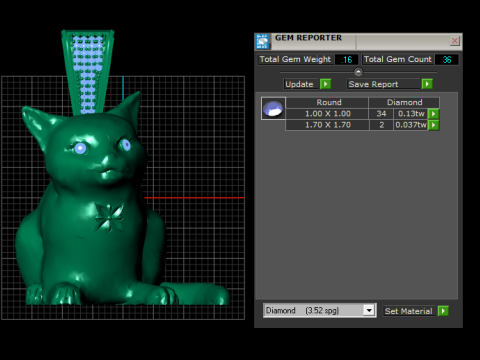This screenshot has height=360, width=480.
Task: Click the Set Material label
Action: tap(409, 311)
